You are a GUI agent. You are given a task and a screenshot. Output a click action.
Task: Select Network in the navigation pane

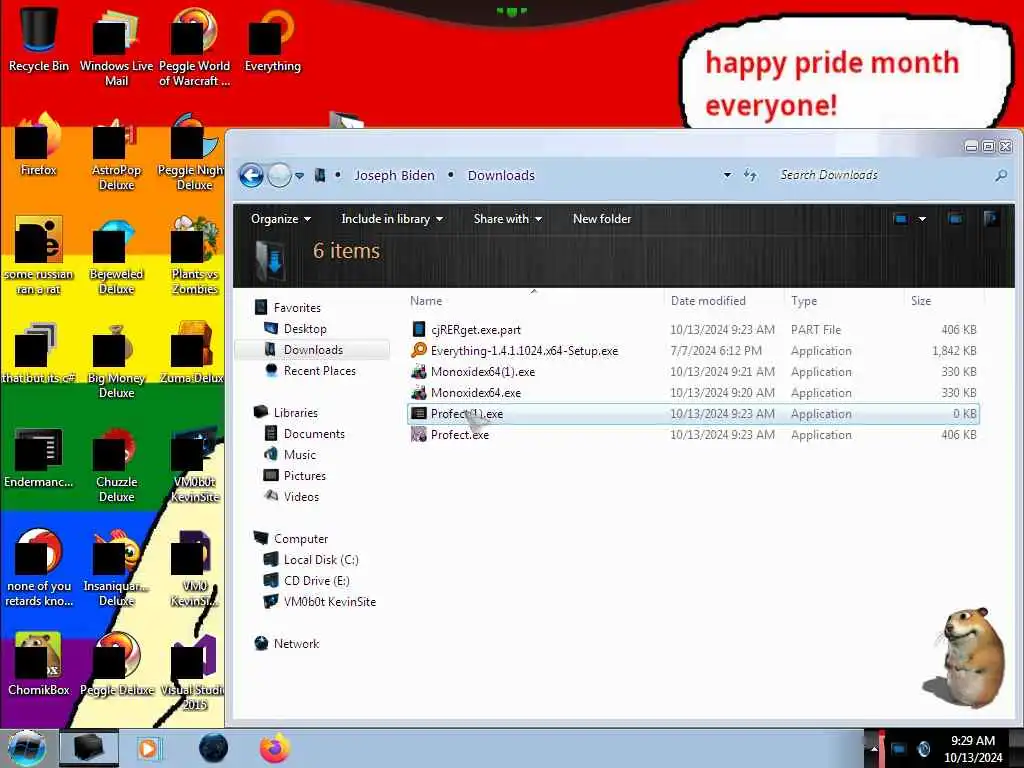[296, 644]
